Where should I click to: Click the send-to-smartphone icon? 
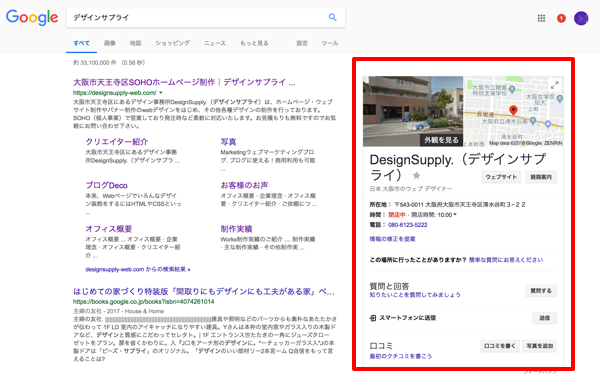(373, 318)
